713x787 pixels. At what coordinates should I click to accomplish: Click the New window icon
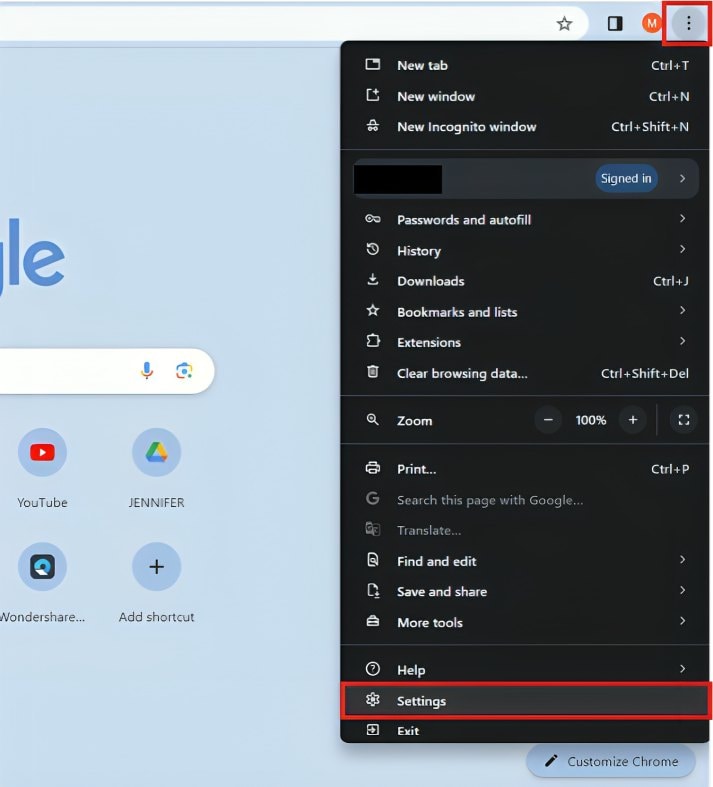coord(373,95)
